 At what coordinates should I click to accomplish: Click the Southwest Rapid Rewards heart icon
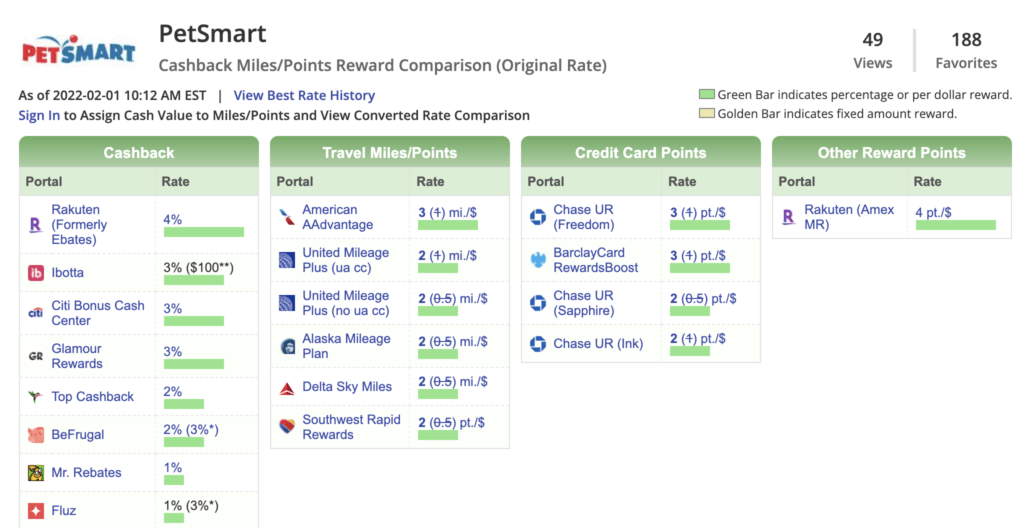pos(287,427)
